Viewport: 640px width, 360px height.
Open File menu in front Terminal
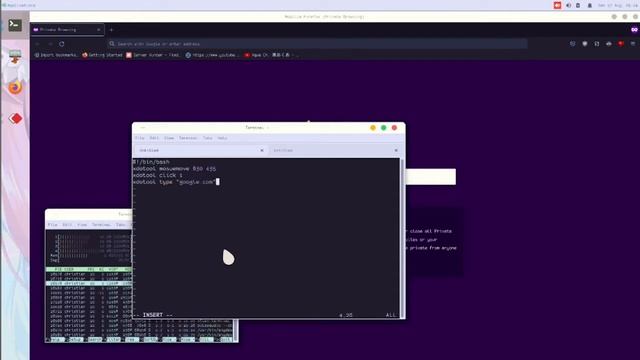tap(140, 138)
